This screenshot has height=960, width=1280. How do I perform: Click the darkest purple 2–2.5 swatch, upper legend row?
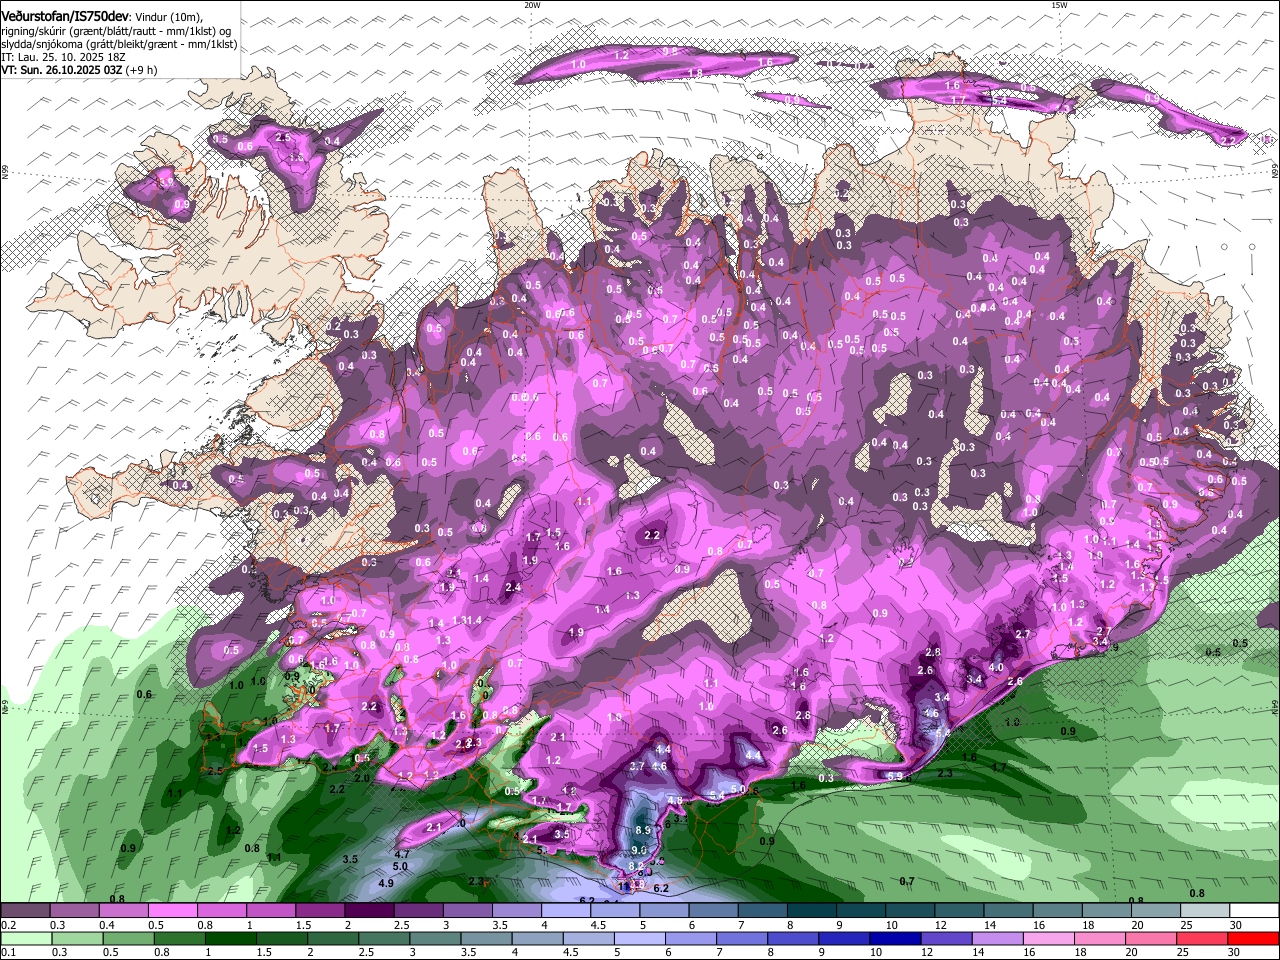[369, 910]
